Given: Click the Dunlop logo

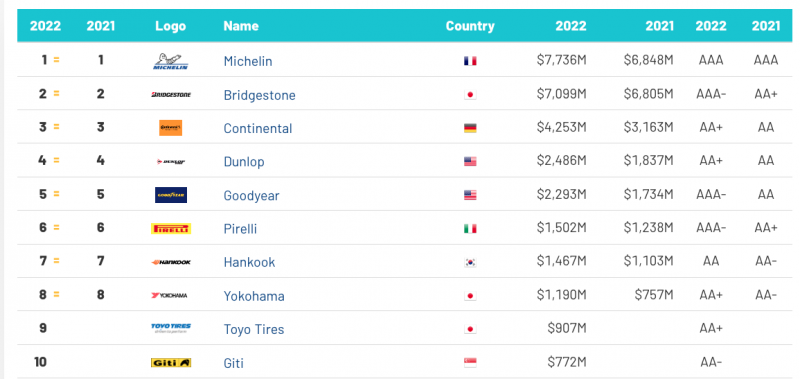Looking at the screenshot, I should (x=171, y=162).
